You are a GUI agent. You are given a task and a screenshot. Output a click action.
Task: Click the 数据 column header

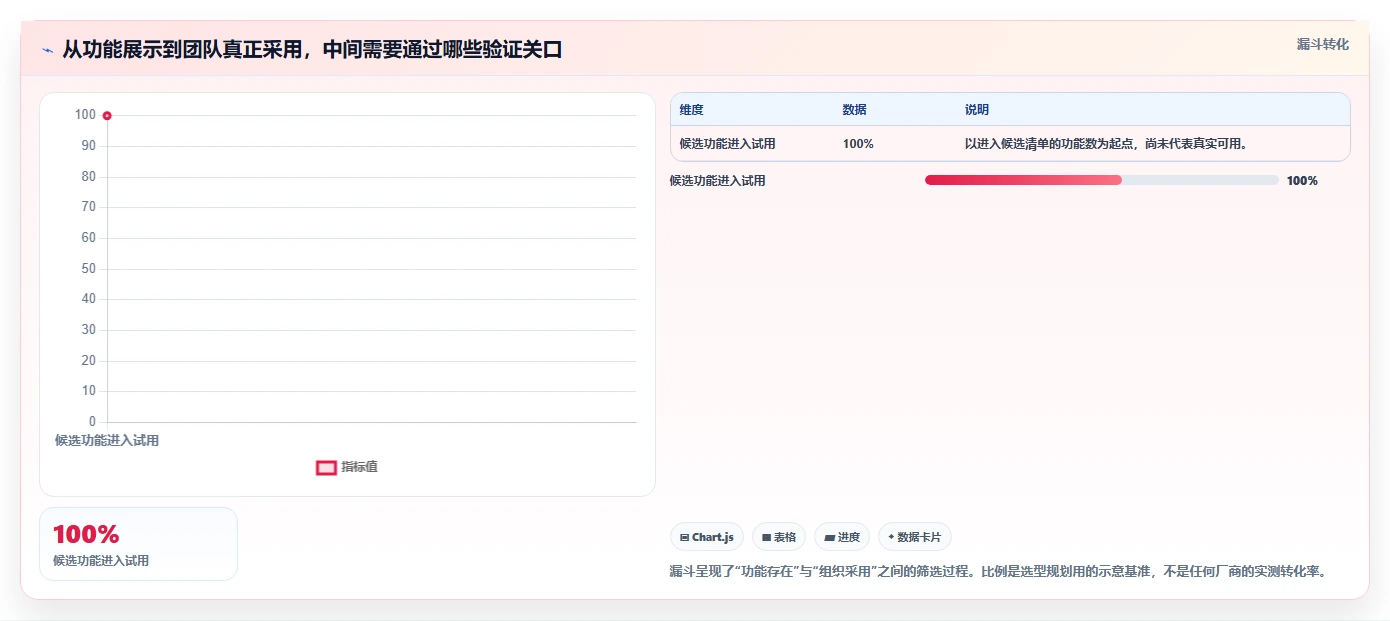coord(854,110)
